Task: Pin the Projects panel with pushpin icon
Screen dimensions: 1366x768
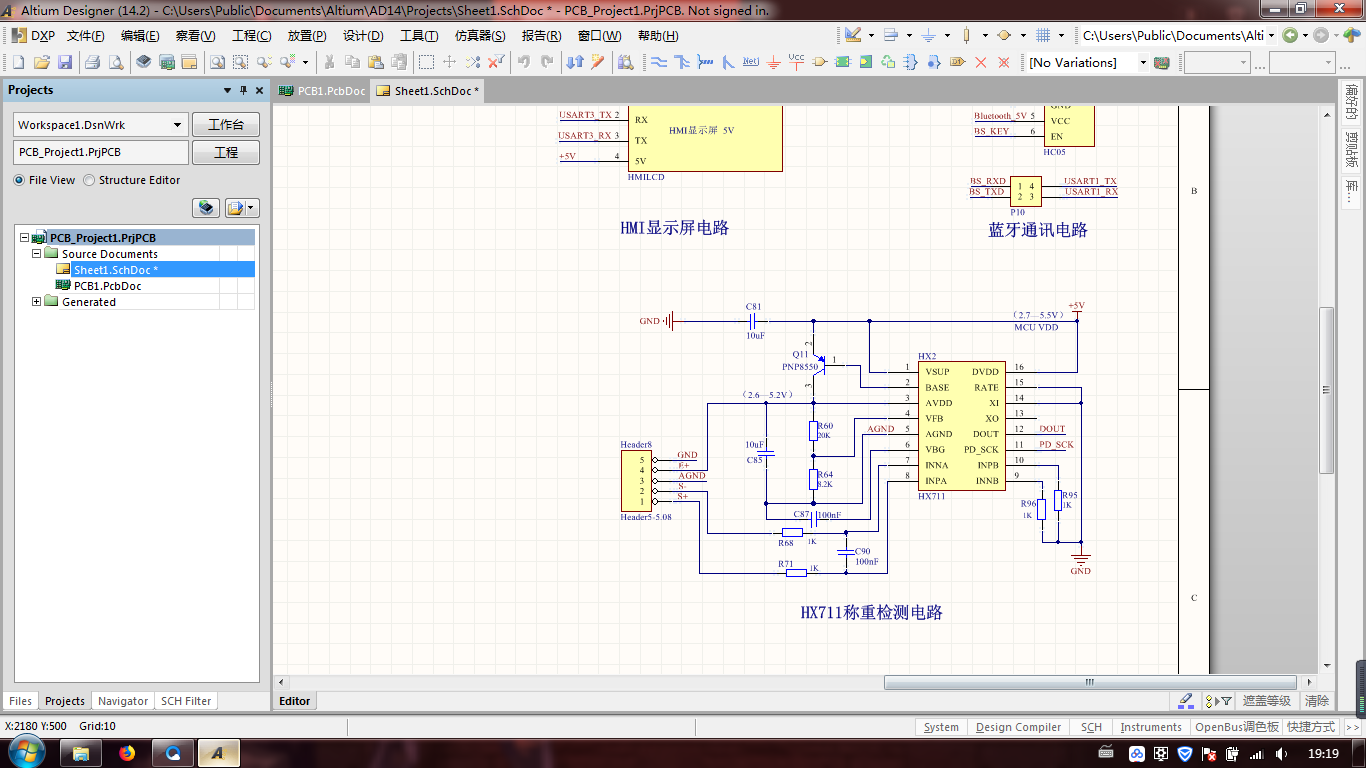Action: pos(243,90)
